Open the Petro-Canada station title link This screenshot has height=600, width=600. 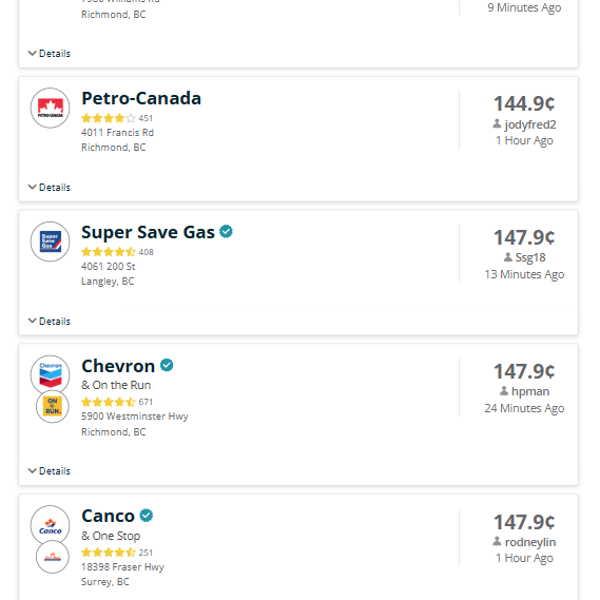pos(141,99)
